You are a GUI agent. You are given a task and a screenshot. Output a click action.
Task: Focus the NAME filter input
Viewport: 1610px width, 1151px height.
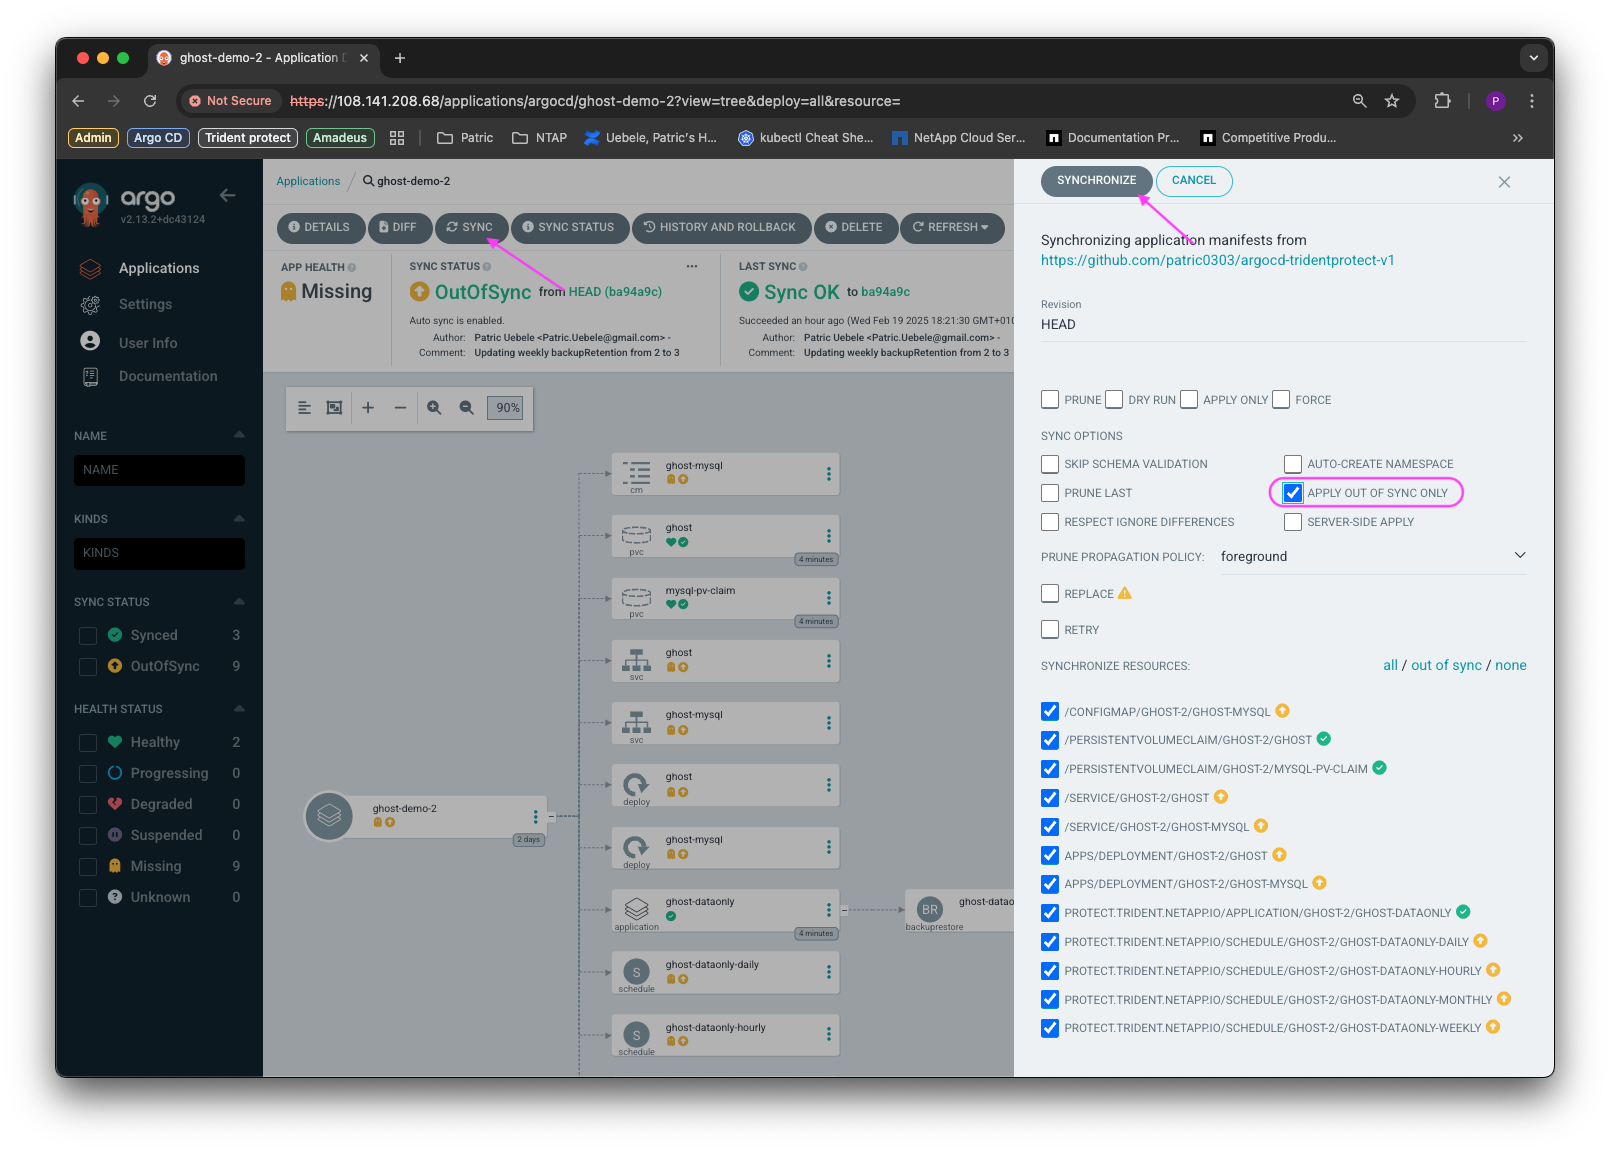pyautogui.click(x=159, y=470)
